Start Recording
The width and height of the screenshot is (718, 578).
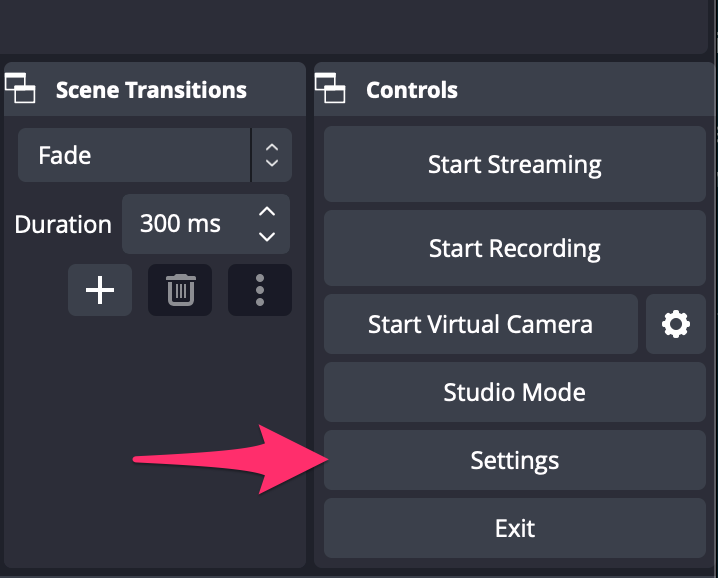[515, 248]
